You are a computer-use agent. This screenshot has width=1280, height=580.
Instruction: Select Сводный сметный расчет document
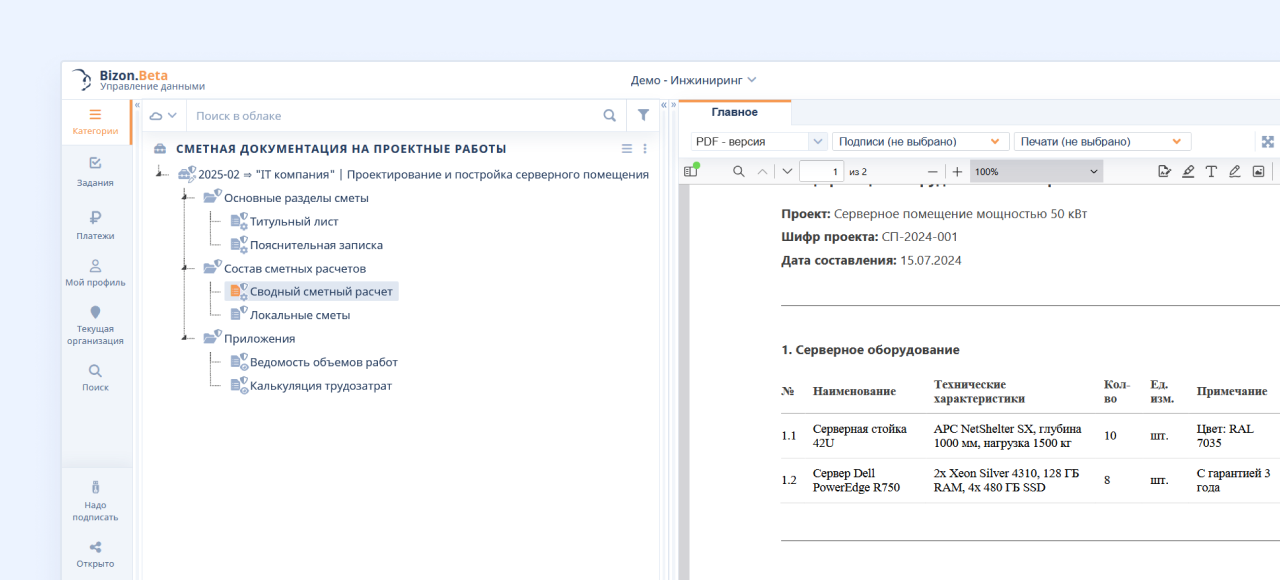[x=312, y=291]
